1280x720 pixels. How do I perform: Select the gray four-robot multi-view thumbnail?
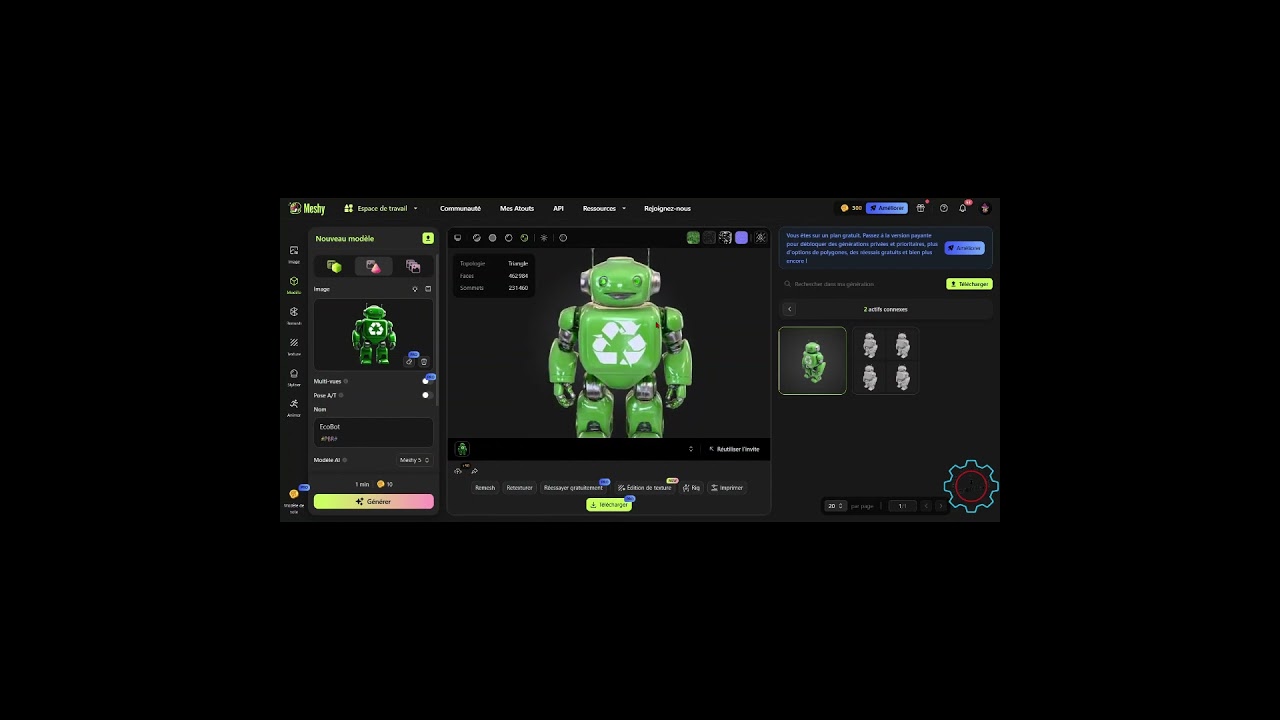(x=886, y=361)
